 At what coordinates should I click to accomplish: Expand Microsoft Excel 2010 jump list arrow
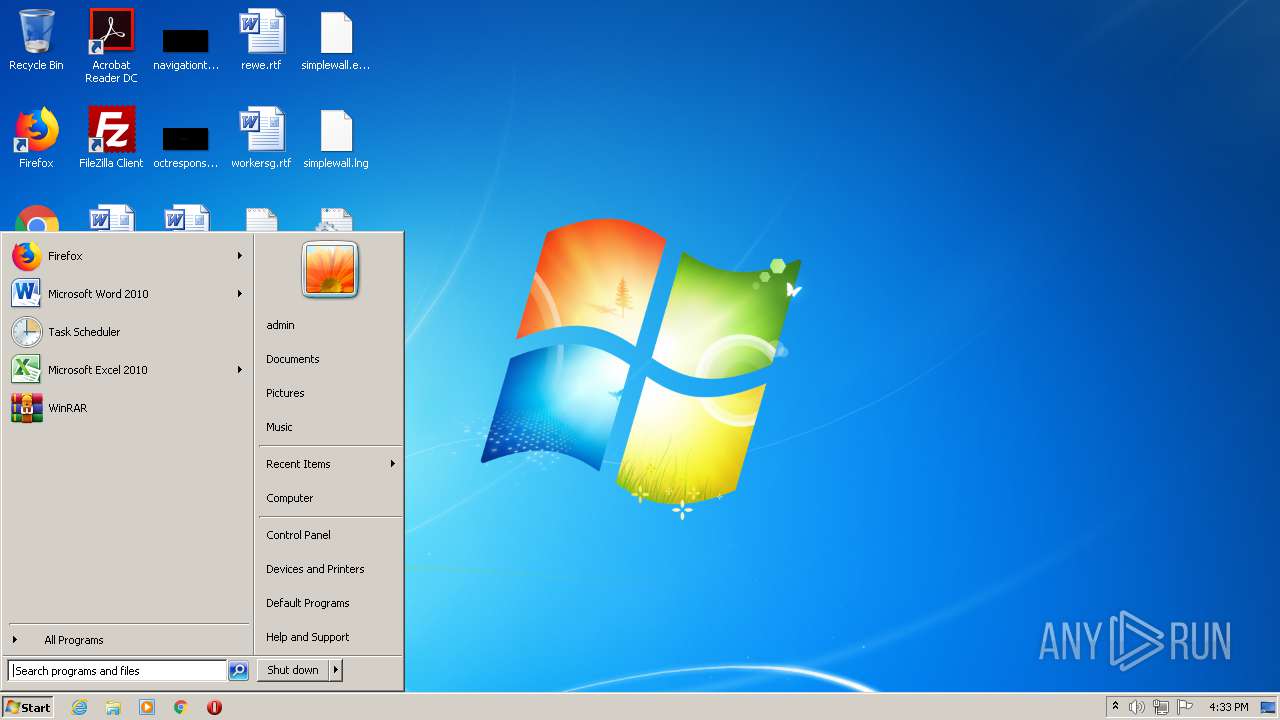click(x=240, y=370)
